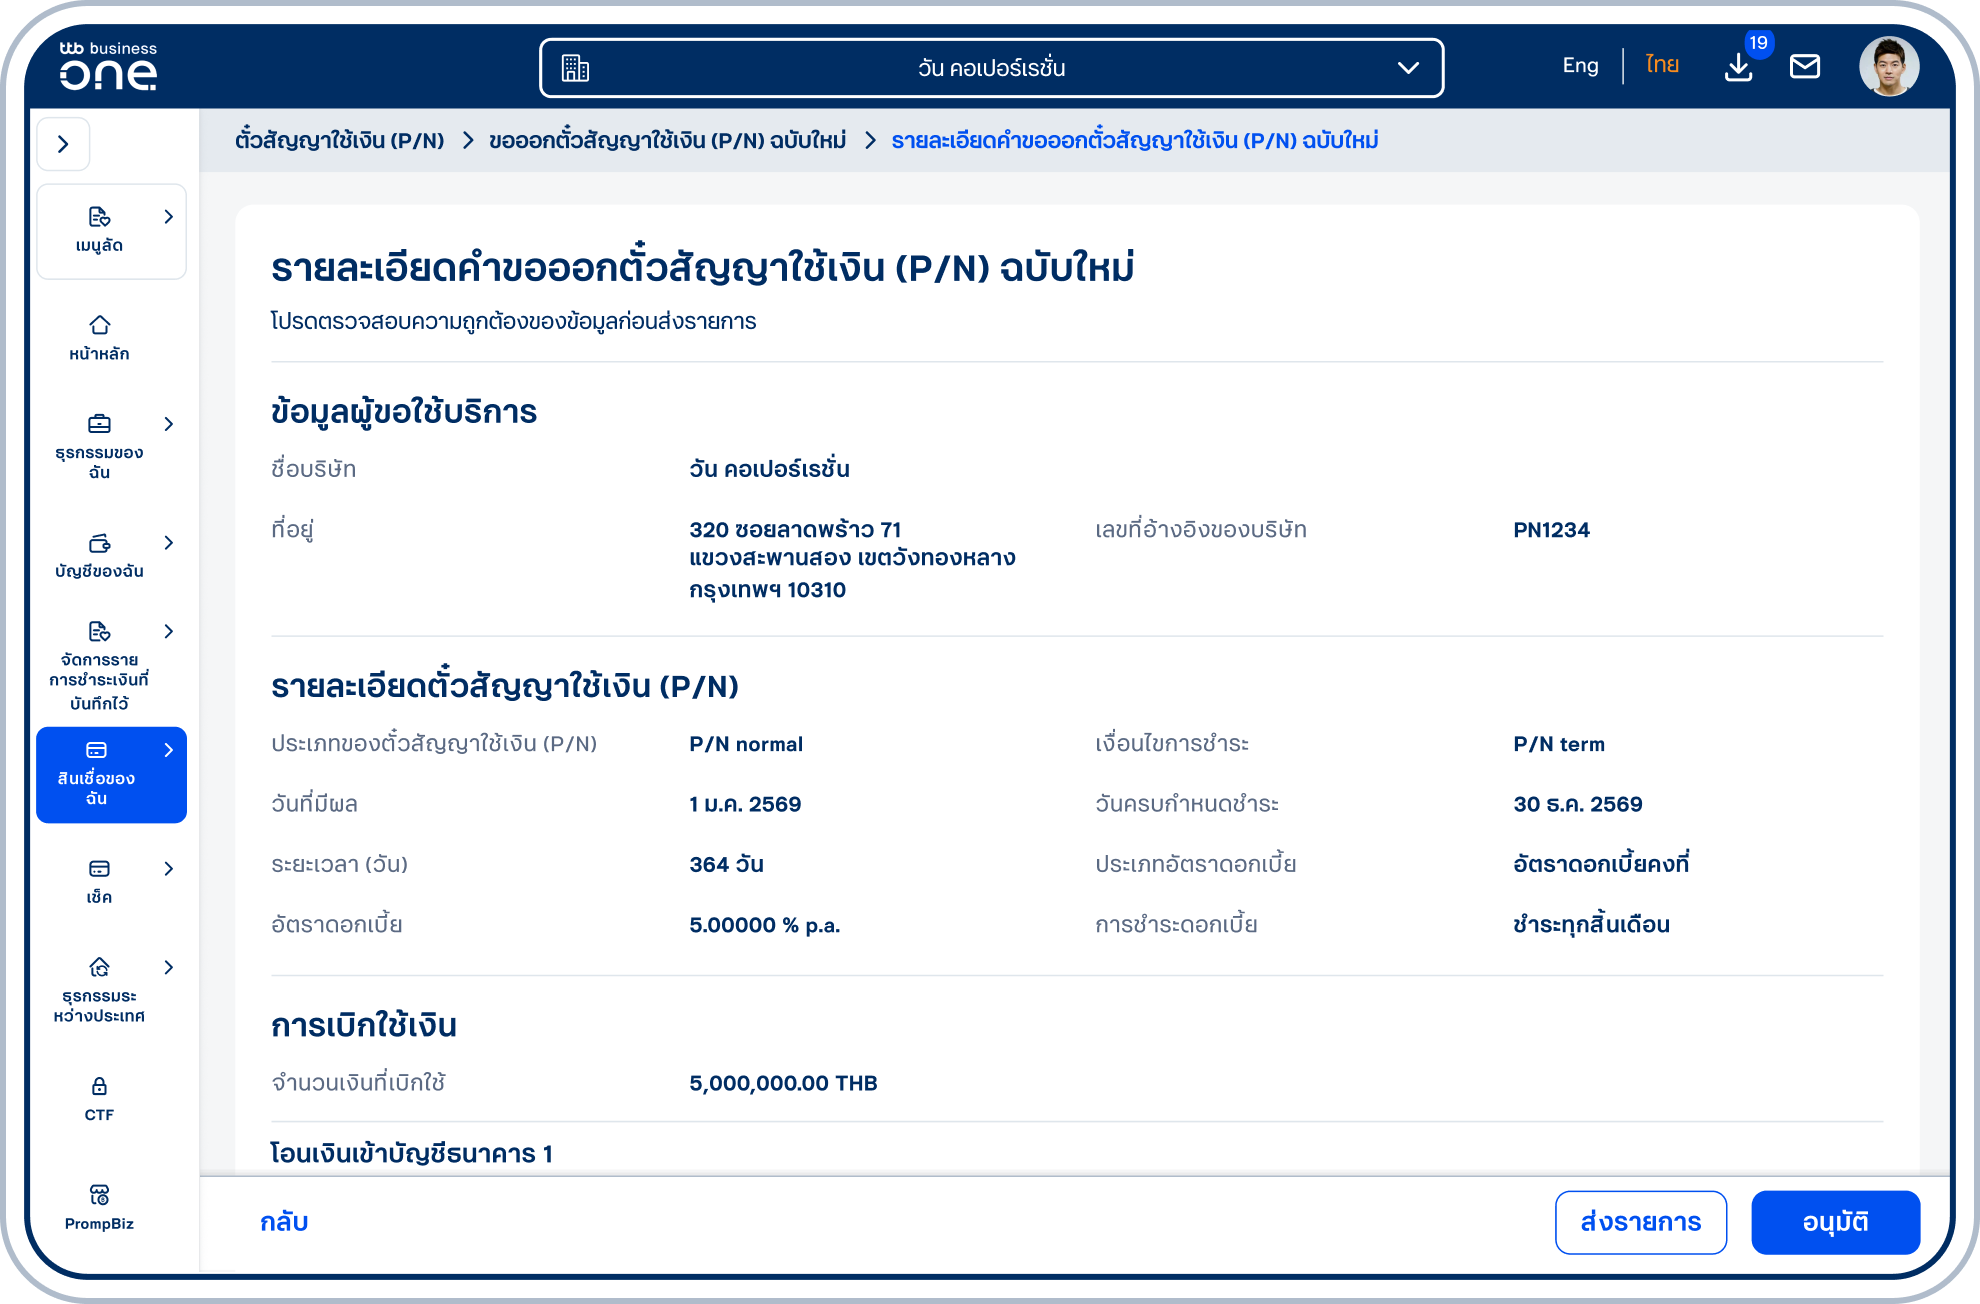The height and width of the screenshot is (1304, 1980).
Task: Click อนุมัติ approve button
Action: click(1836, 1222)
